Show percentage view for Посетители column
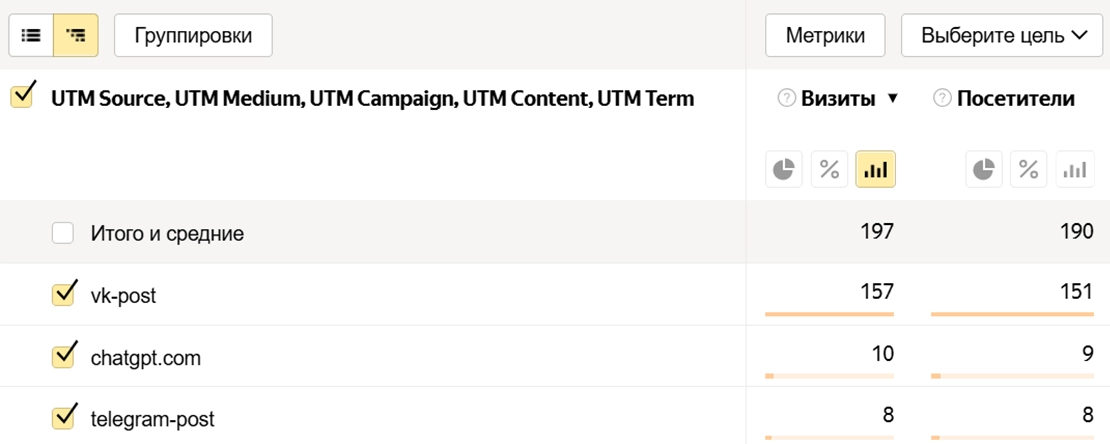1110x444 pixels. pyautogui.click(x=1029, y=170)
